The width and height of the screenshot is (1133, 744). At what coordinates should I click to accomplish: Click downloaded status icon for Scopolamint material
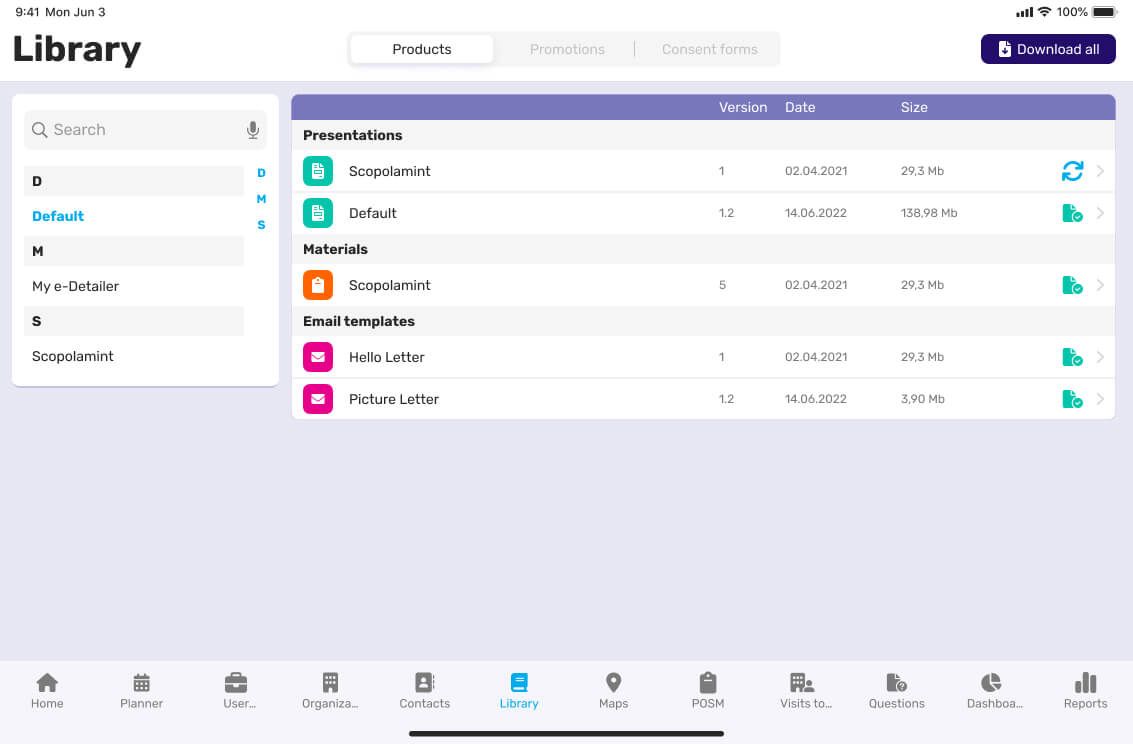pyautogui.click(x=1072, y=285)
